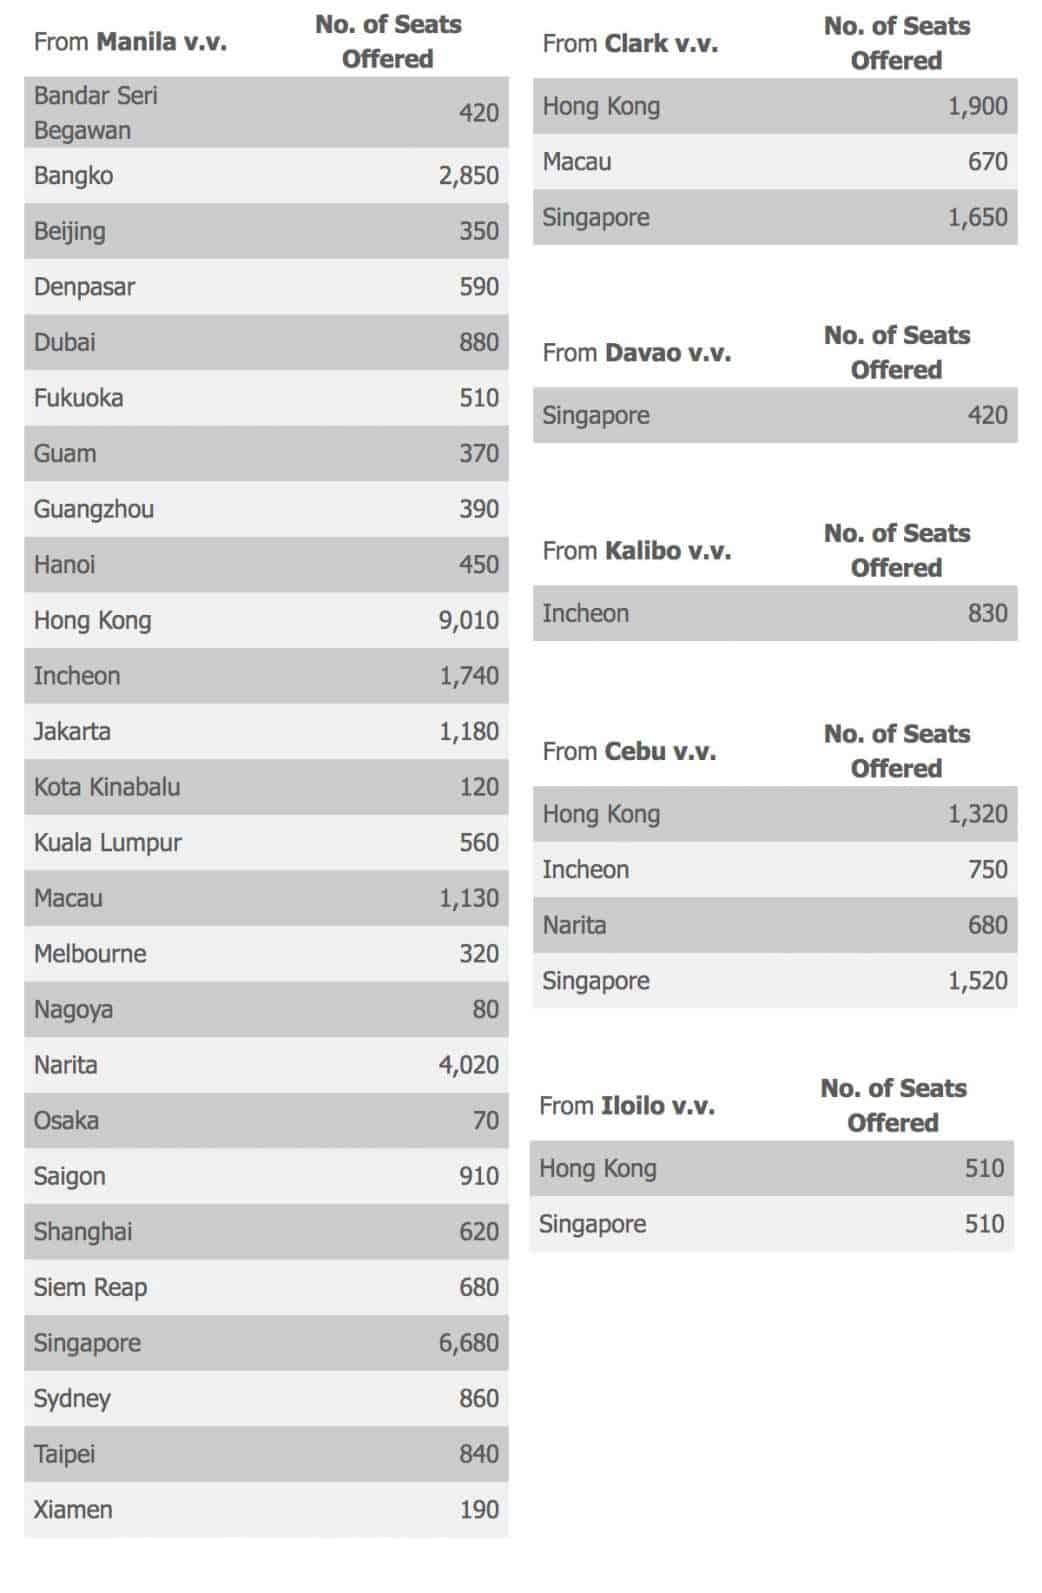
Task: Click the 9,010 seats value
Action: pyautogui.click(x=468, y=621)
